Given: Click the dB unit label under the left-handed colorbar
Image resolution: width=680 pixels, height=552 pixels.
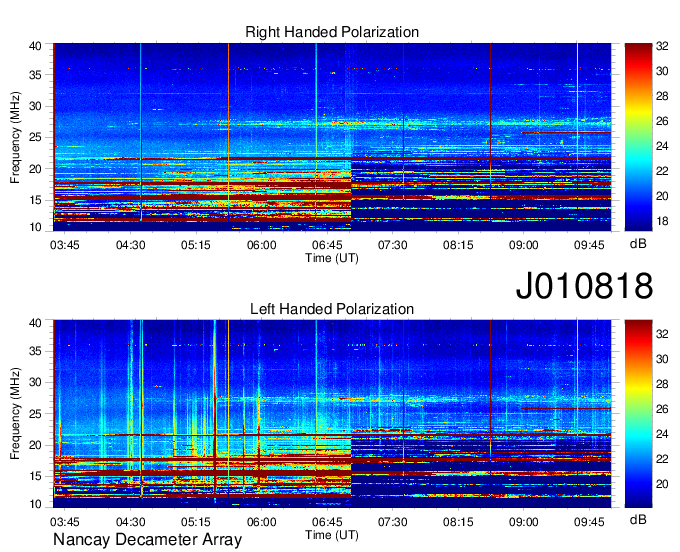Looking at the screenshot, I should [638, 519].
